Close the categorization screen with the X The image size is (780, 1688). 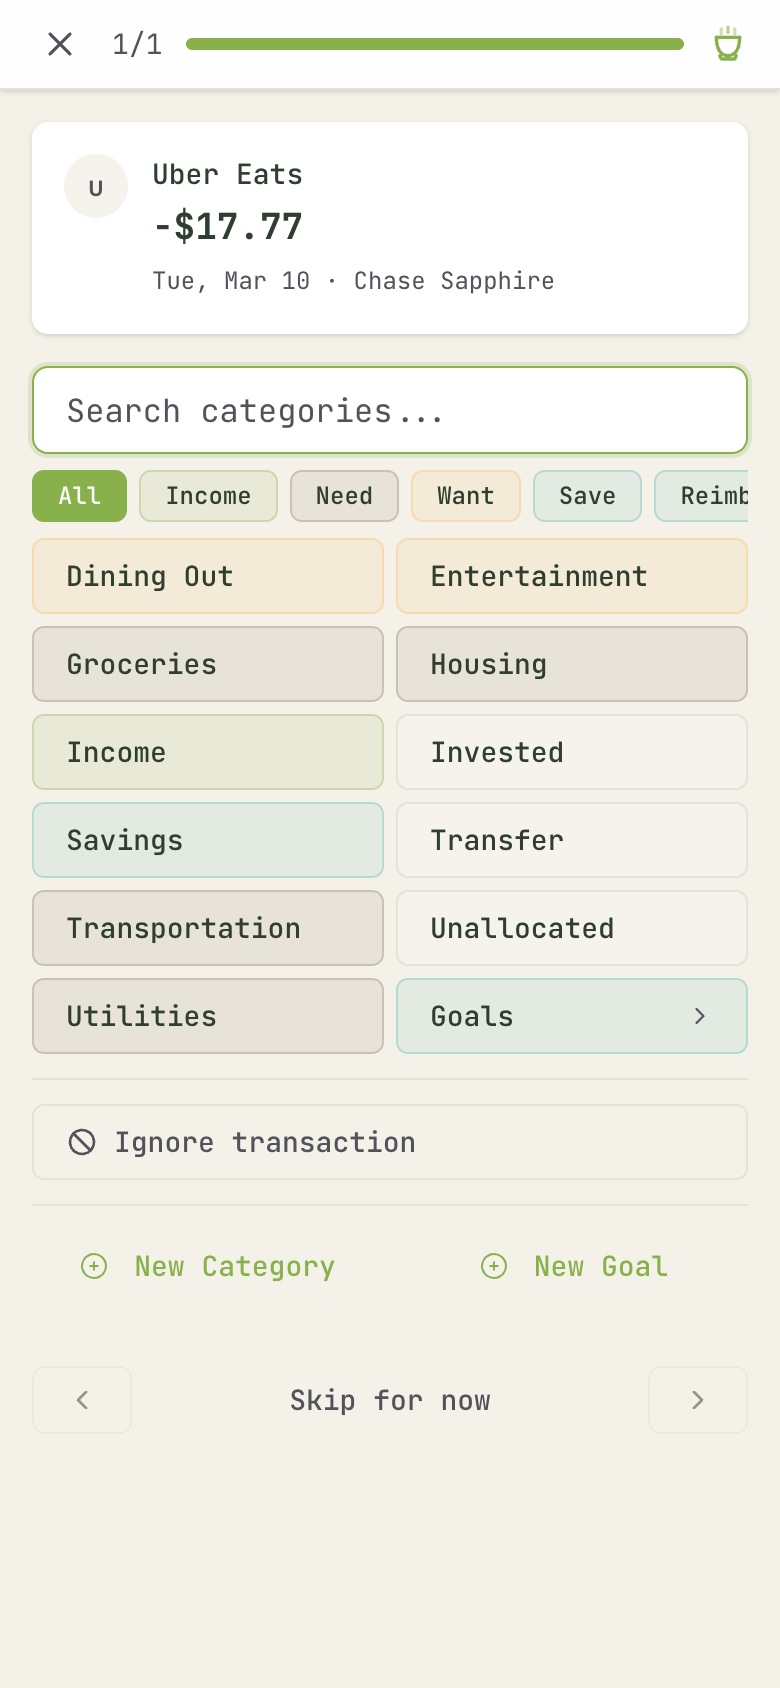59,44
